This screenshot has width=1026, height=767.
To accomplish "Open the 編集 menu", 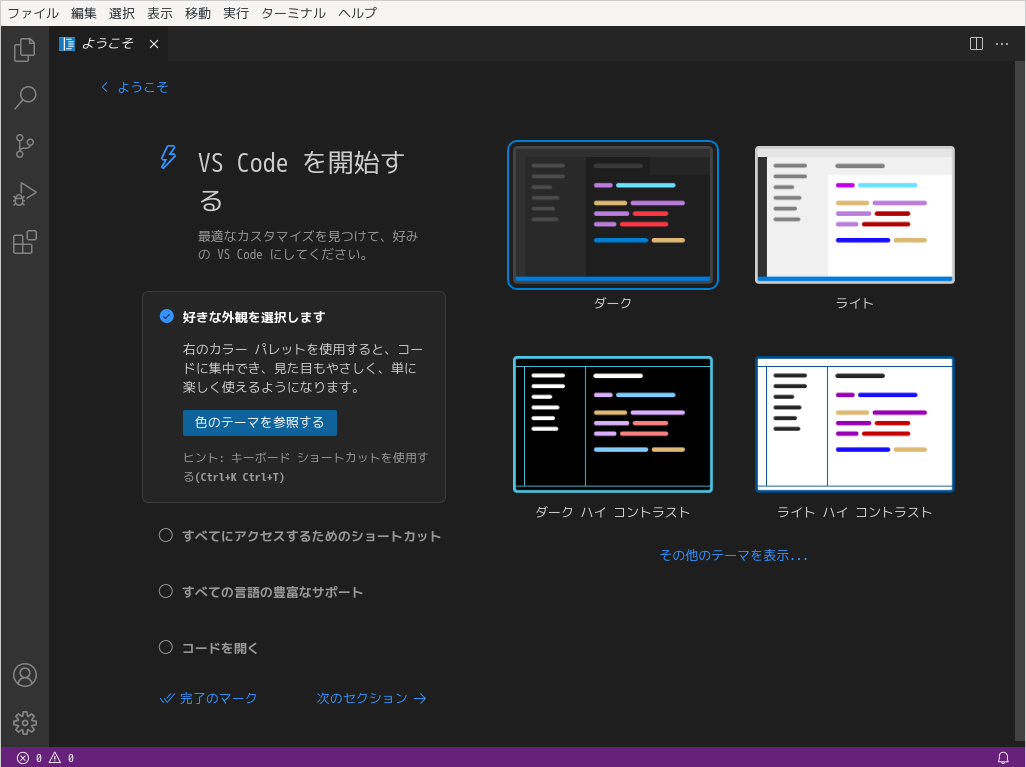I will pos(84,13).
